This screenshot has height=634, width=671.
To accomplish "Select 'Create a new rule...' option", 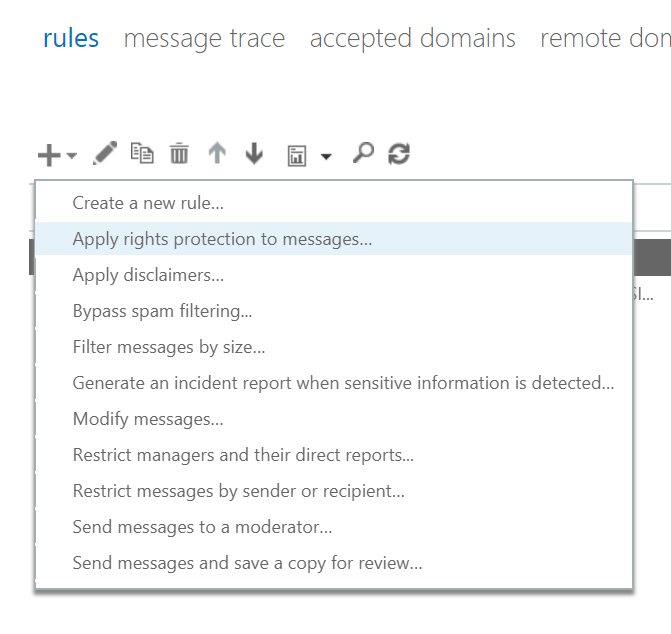I will (148, 203).
